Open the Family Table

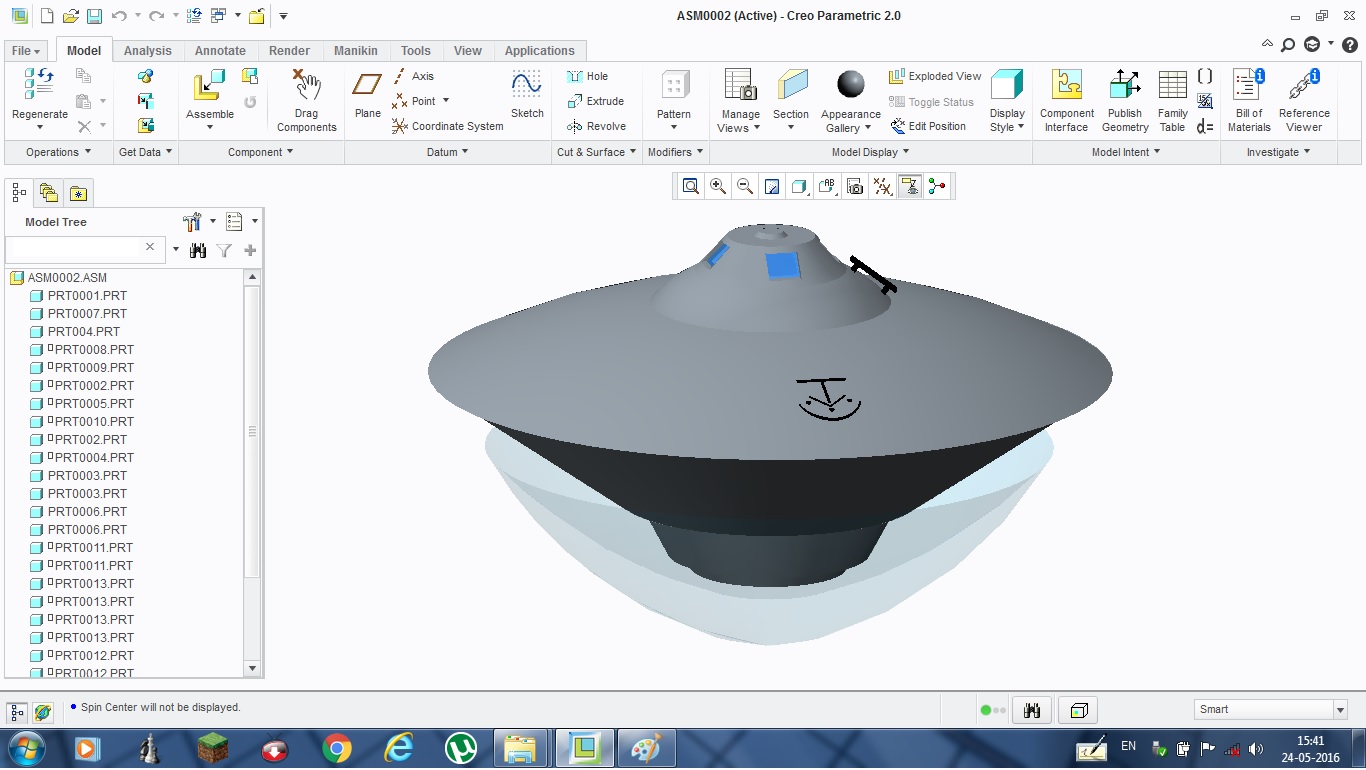click(x=1173, y=100)
